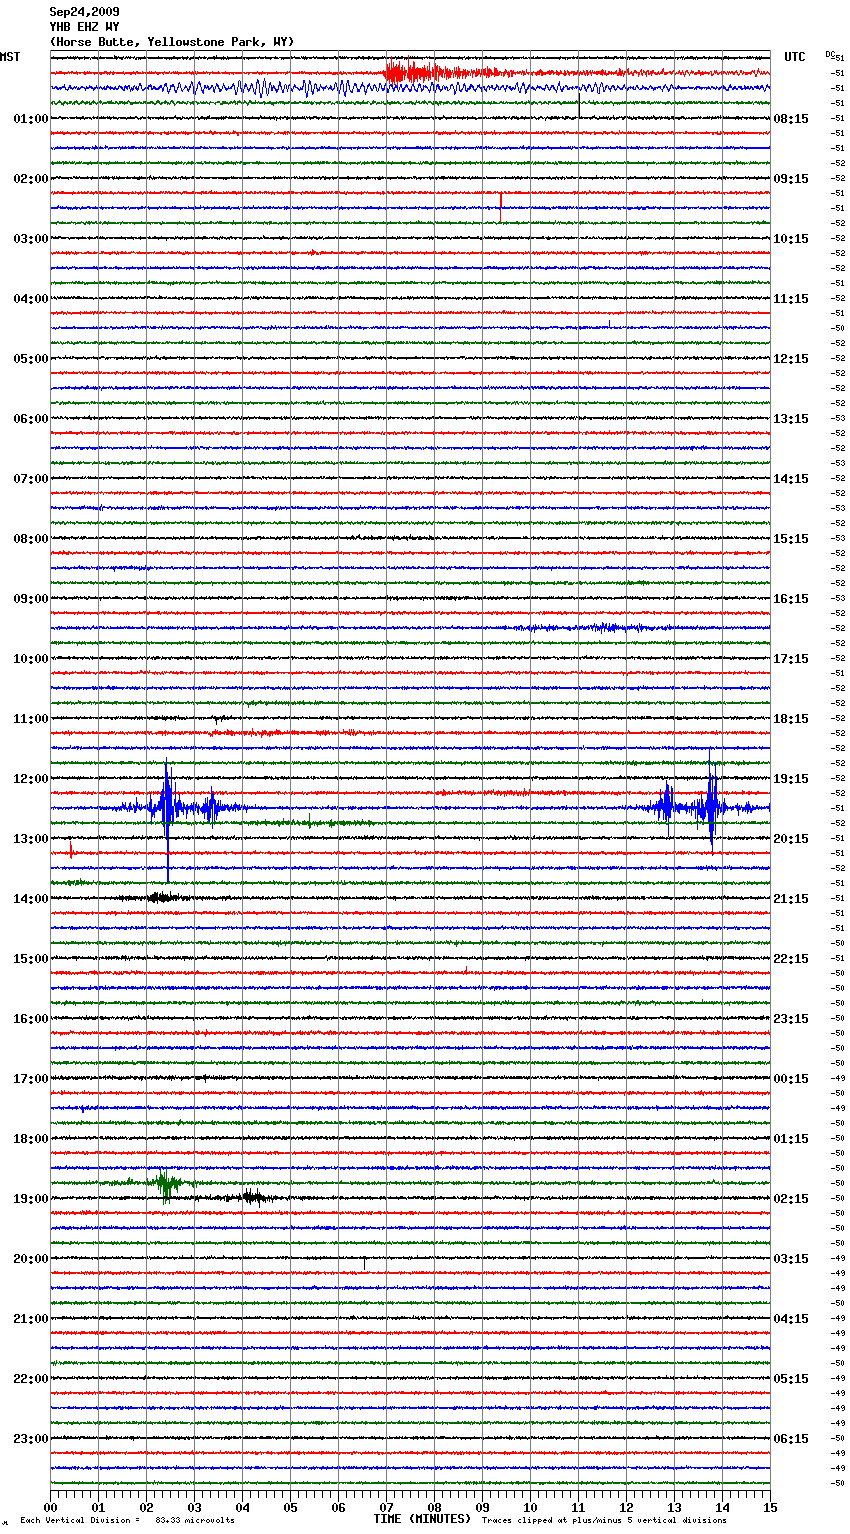
Task: Click minute tick label 00 on bottom axis
Action: click(x=50, y=1507)
